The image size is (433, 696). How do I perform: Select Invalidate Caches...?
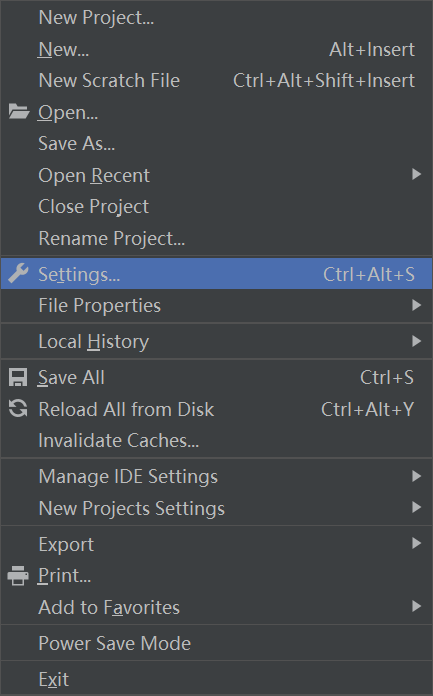click(216, 440)
